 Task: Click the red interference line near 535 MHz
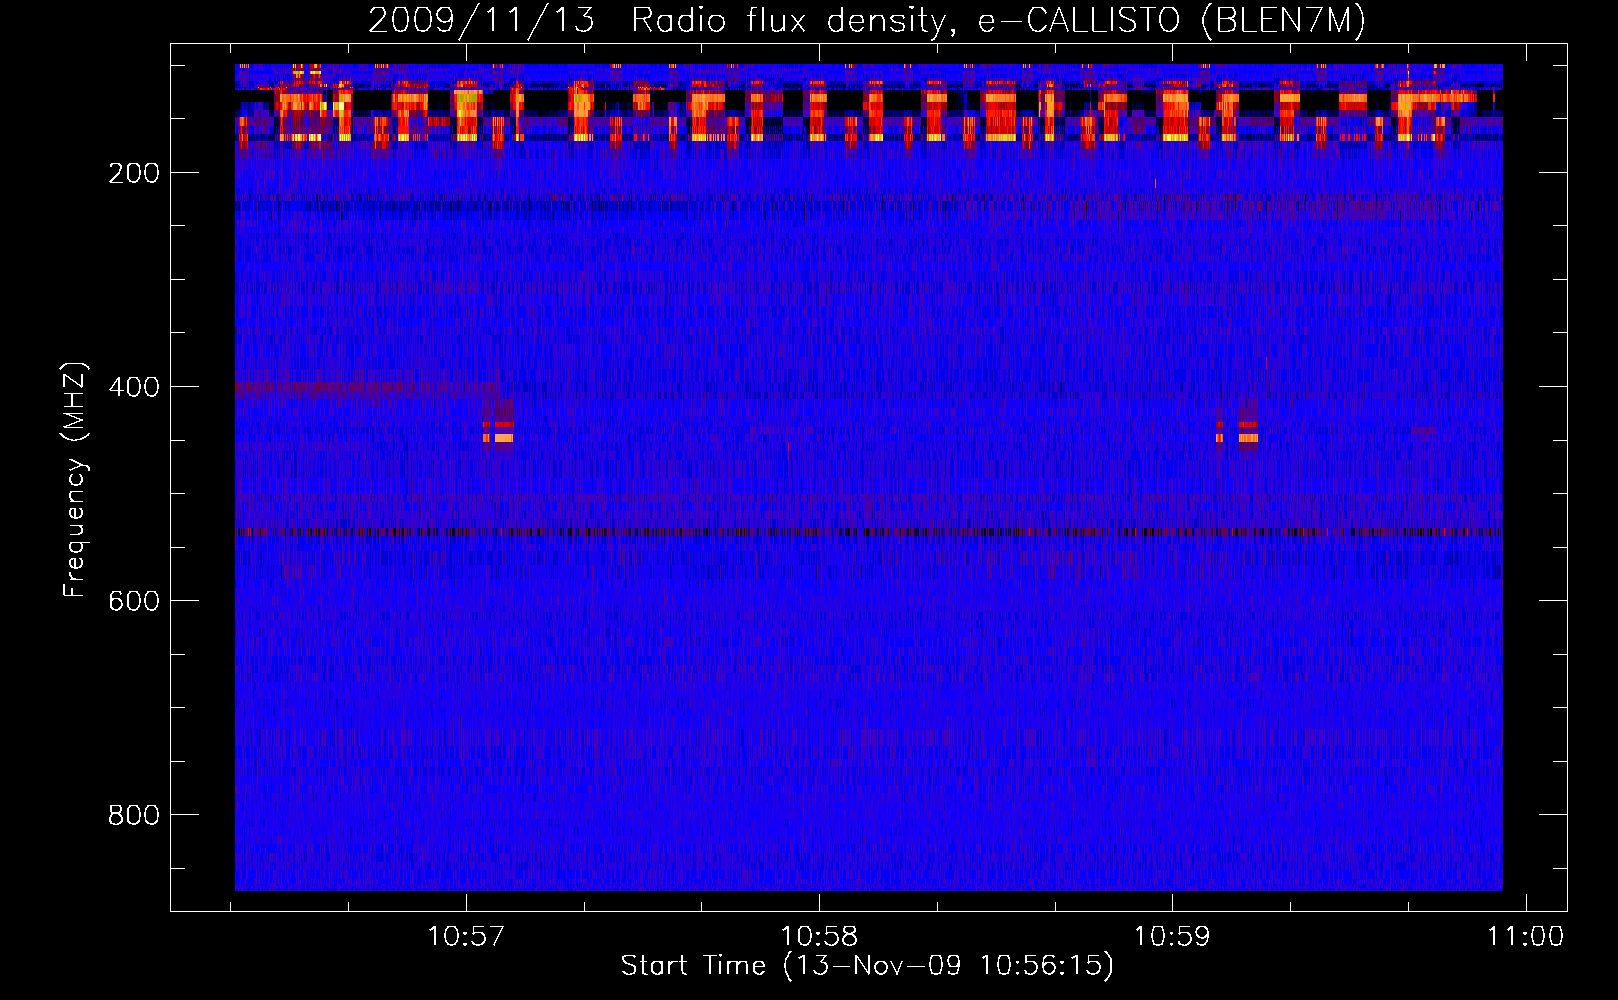869,532
